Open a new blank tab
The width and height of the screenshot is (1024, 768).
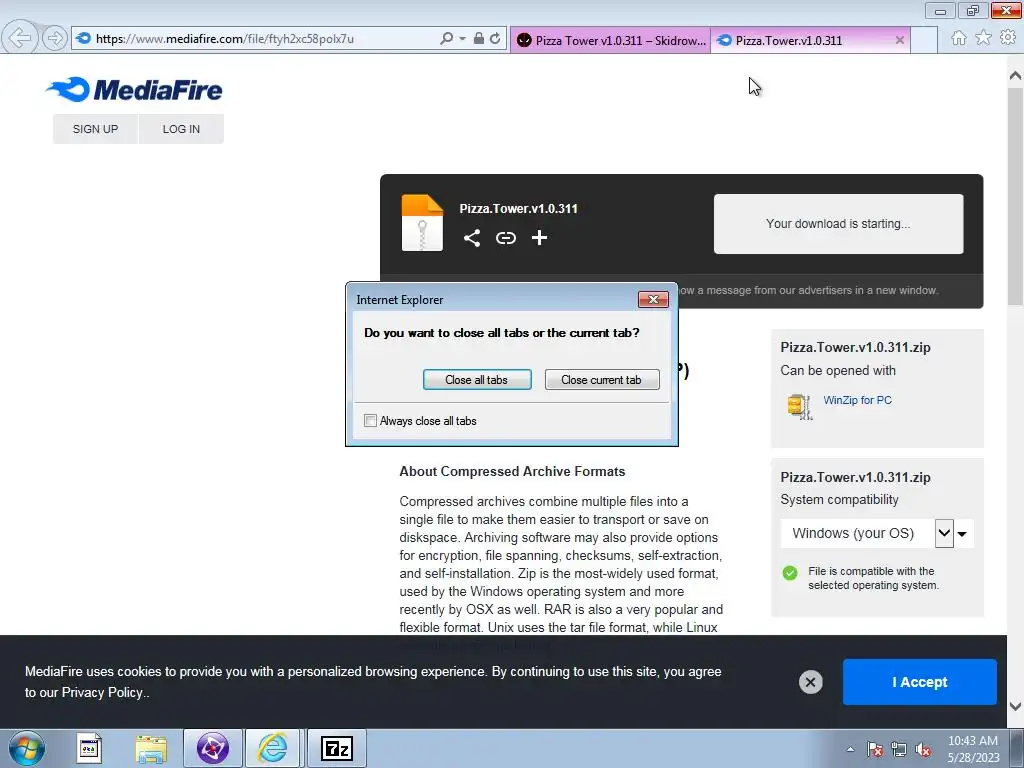[x=923, y=40]
